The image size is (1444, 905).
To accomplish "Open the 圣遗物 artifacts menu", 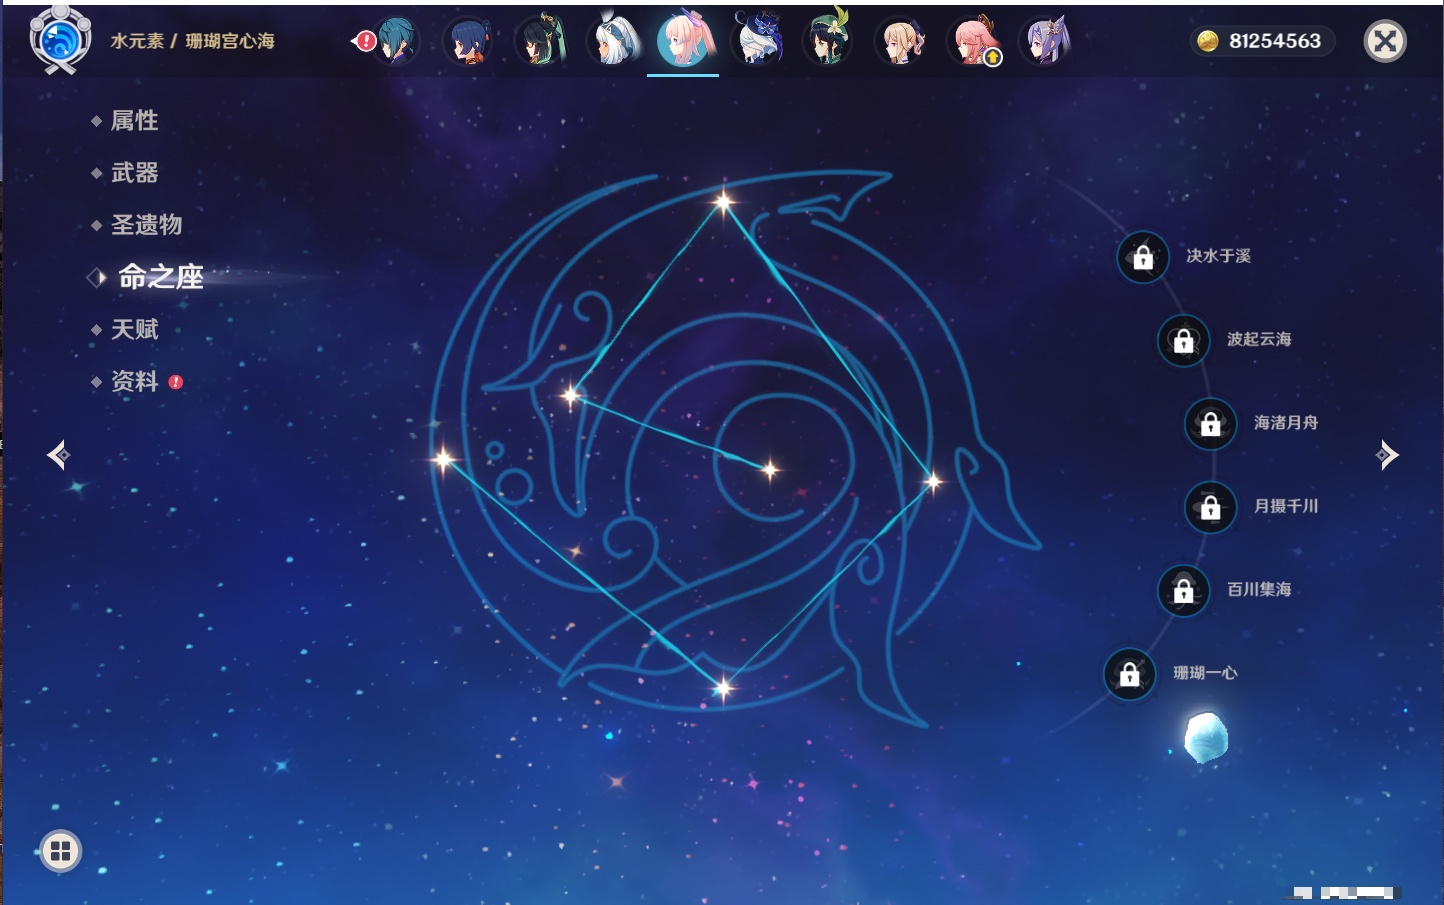I will click(146, 225).
